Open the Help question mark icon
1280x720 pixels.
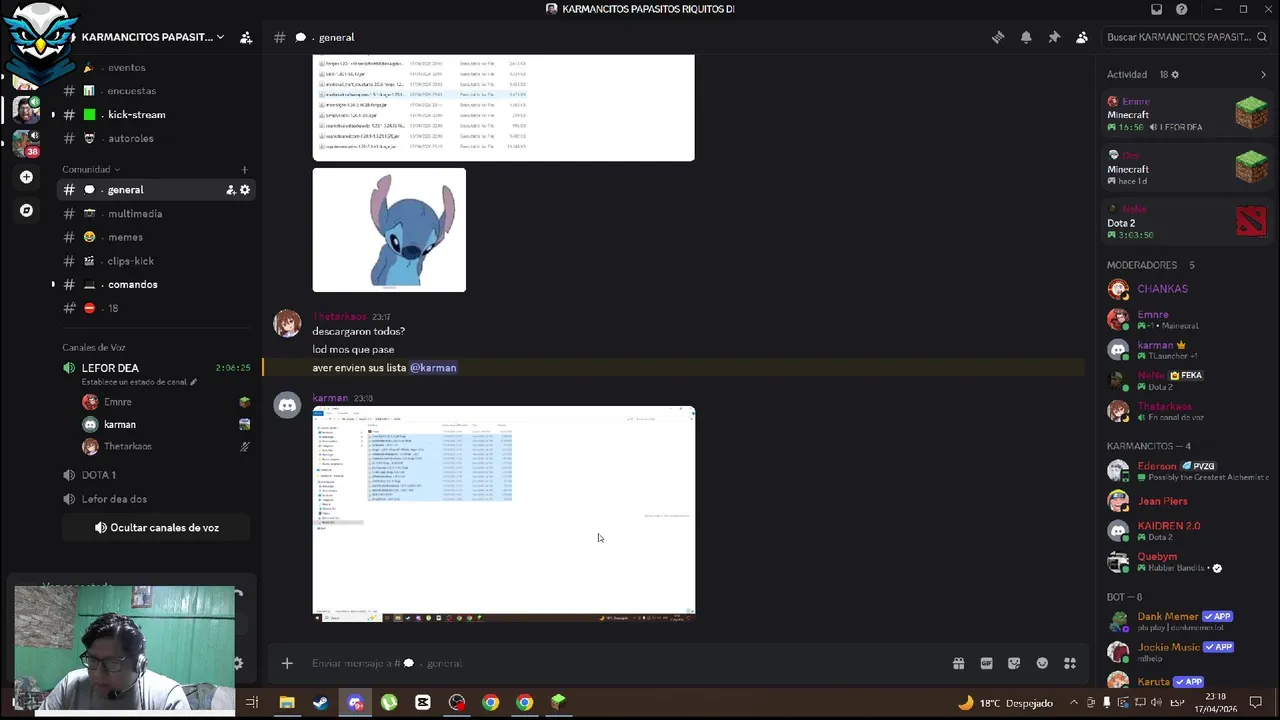click(1182, 9)
